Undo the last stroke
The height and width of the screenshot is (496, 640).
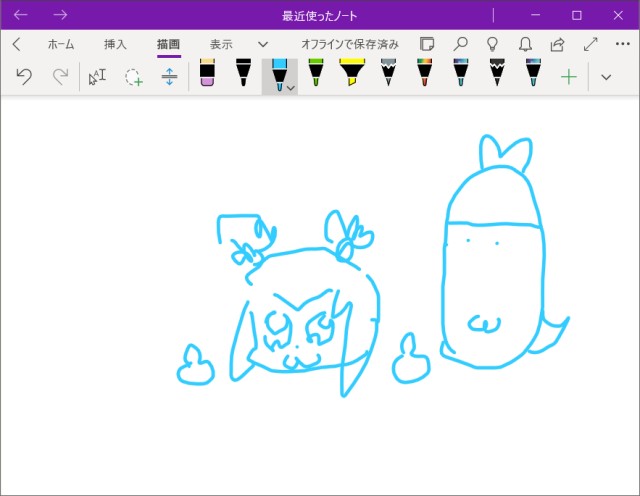25,77
